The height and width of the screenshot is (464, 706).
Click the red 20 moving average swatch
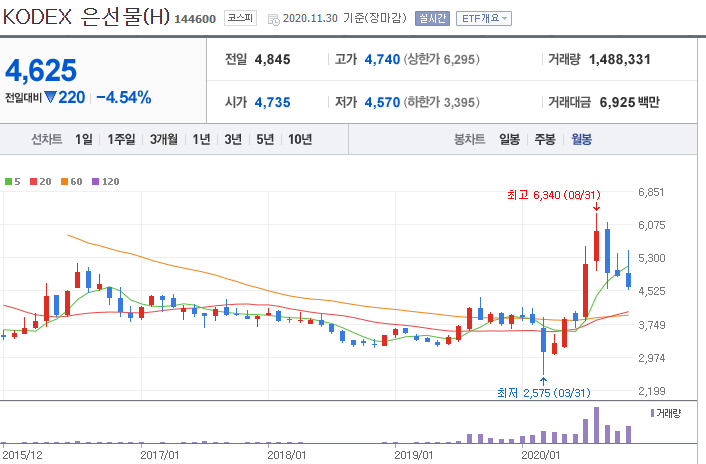[33, 182]
